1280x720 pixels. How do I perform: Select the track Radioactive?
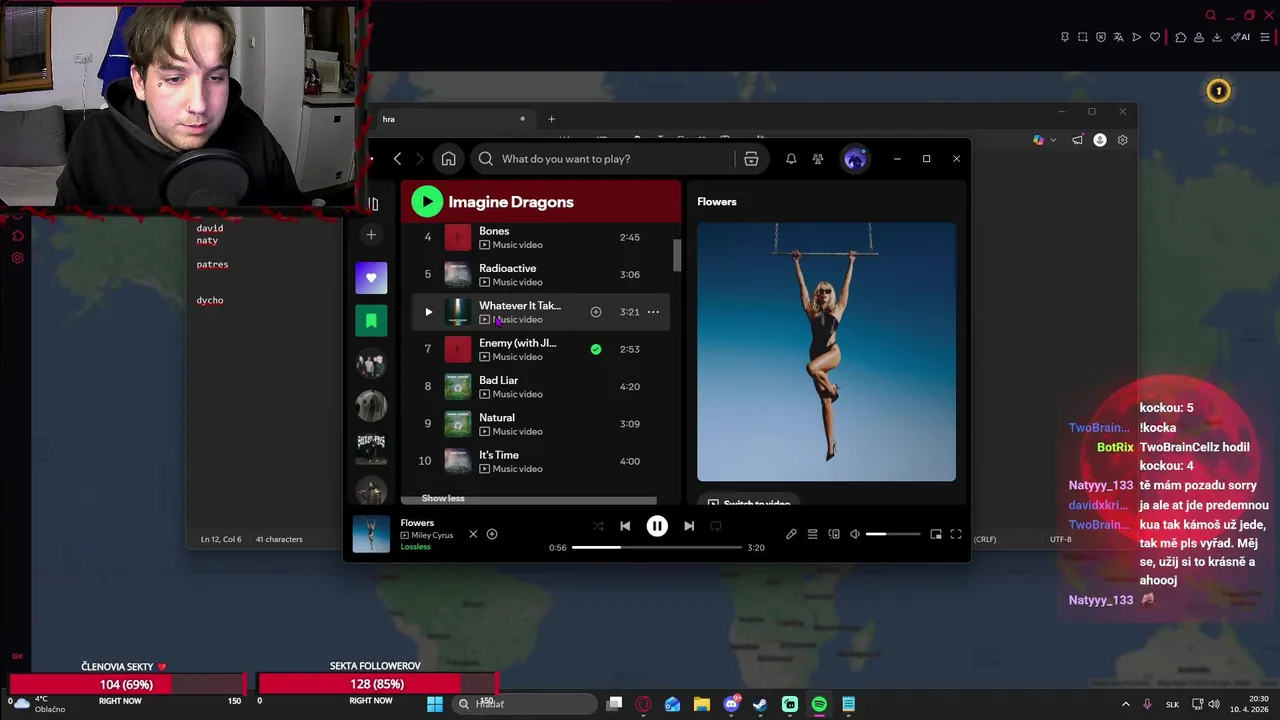coord(540,275)
